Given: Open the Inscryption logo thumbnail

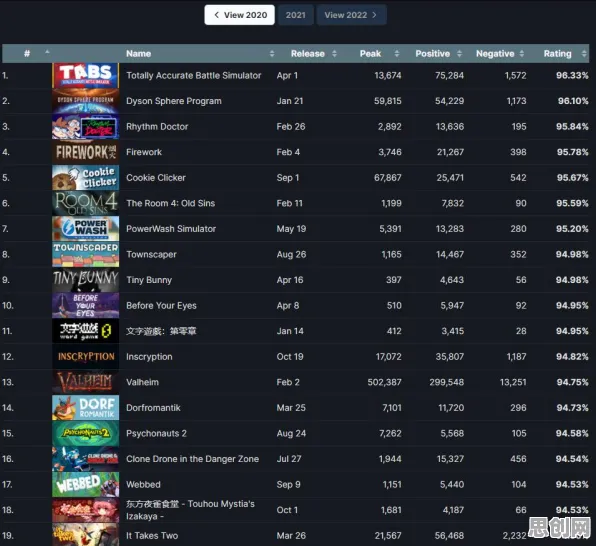Looking at the screenshot, I should tap(86, 357).
